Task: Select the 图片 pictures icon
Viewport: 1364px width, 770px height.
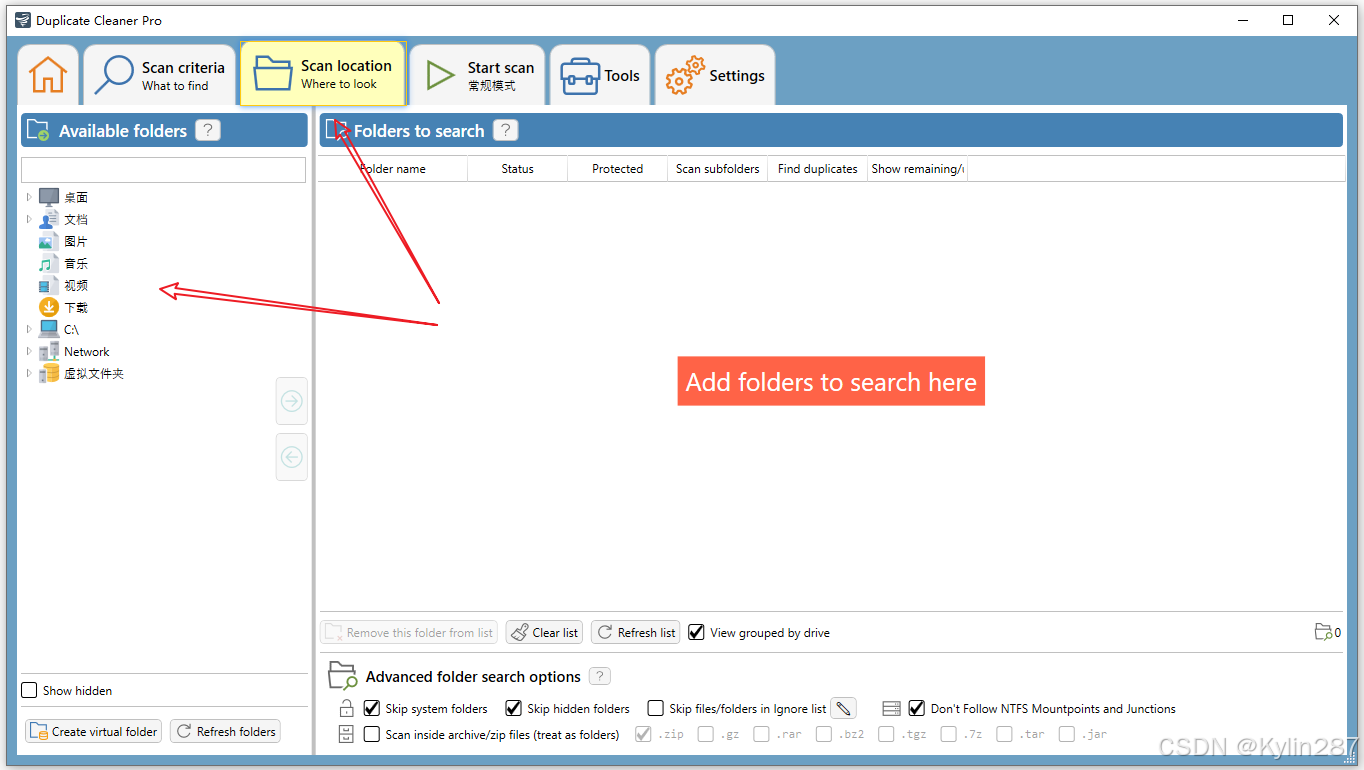Action: coord(49,241)
